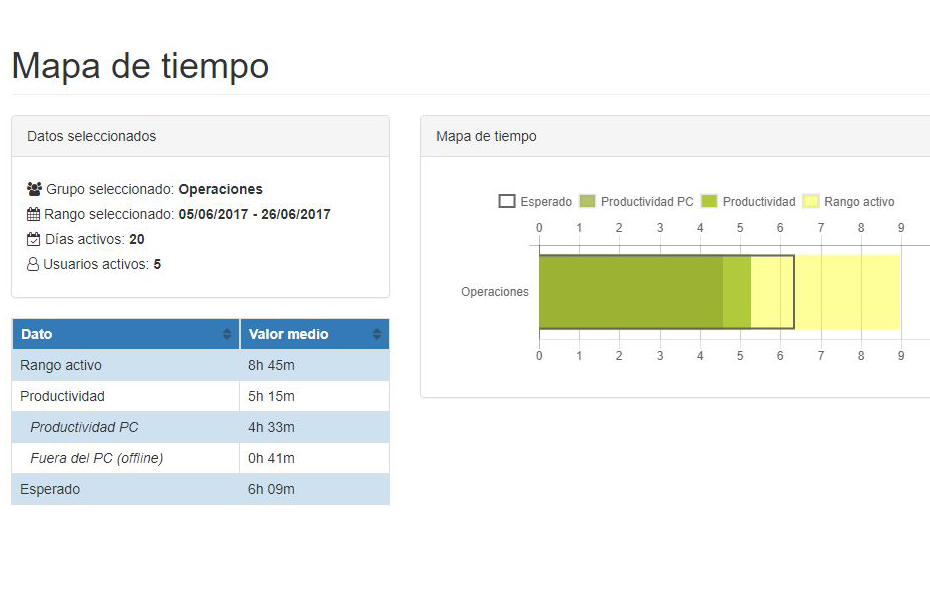Click the dark green Productividad PC bar

point(630,292)
